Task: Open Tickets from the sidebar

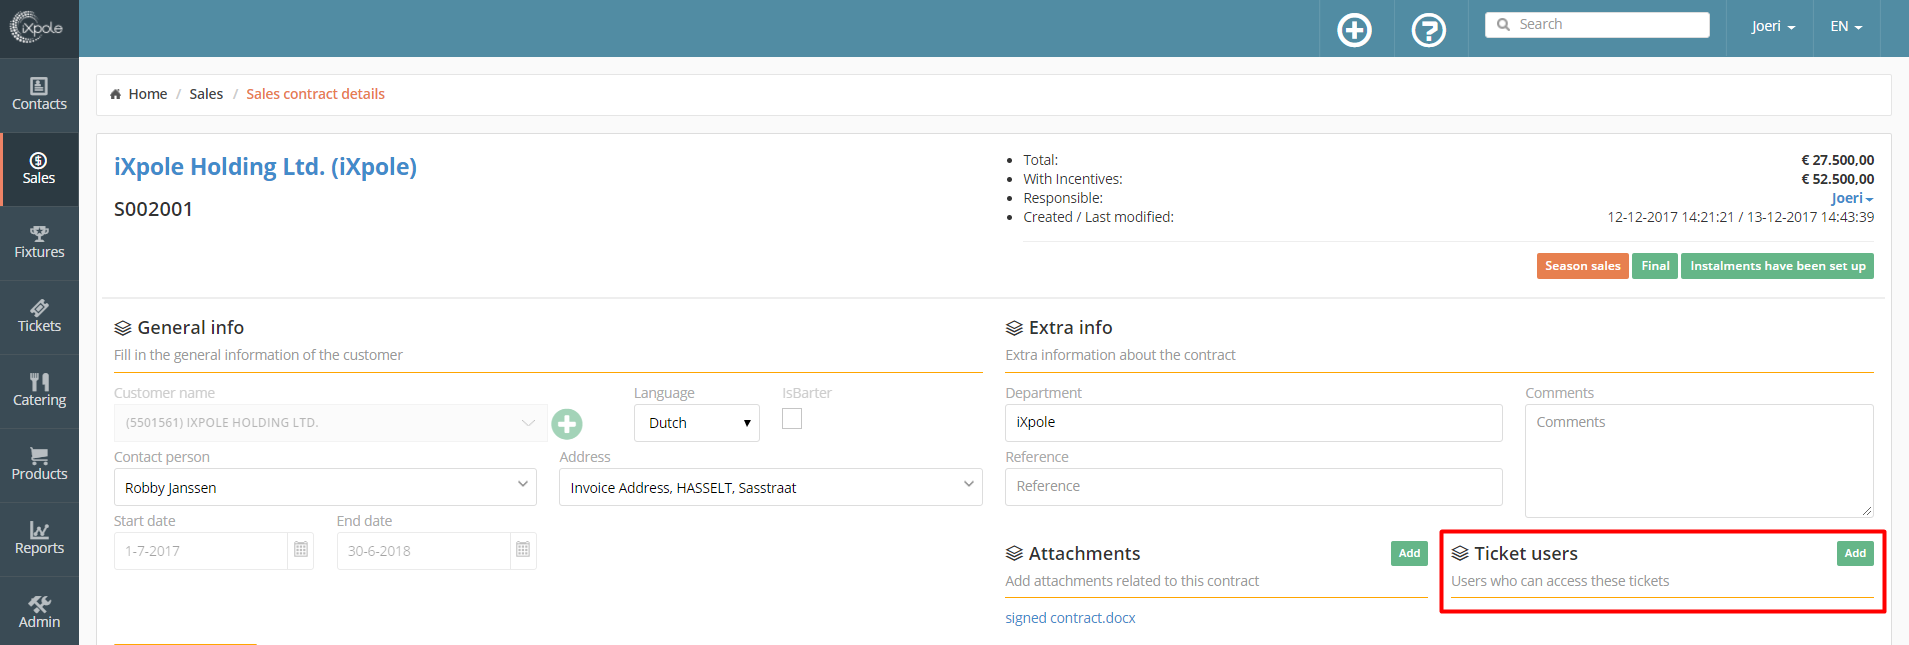Action: point(39,317)
